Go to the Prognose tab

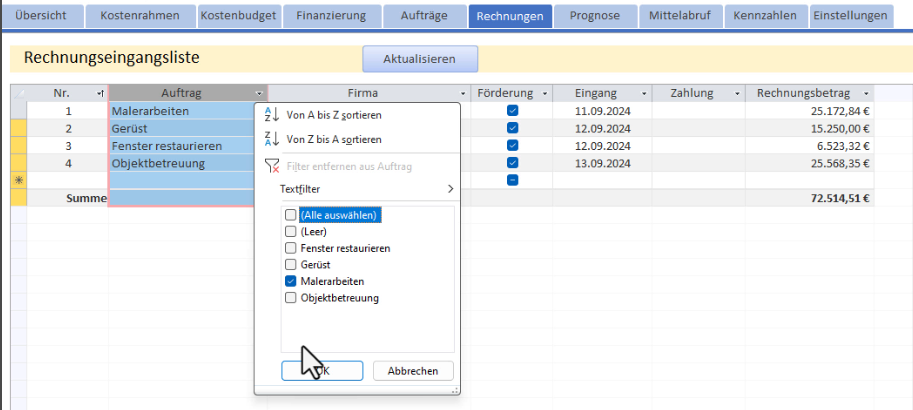click(x=595, y=16)
